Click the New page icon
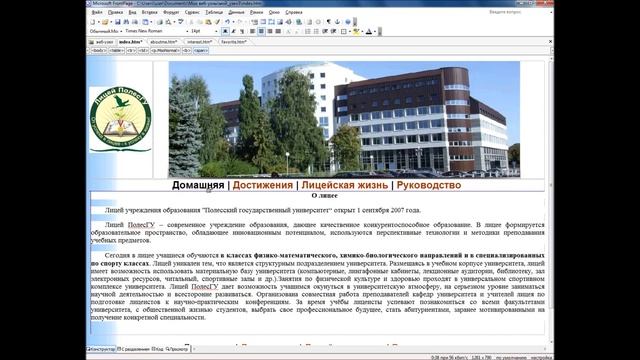The width and height of the screenshot is (640, 360). (x=93, y=22)
